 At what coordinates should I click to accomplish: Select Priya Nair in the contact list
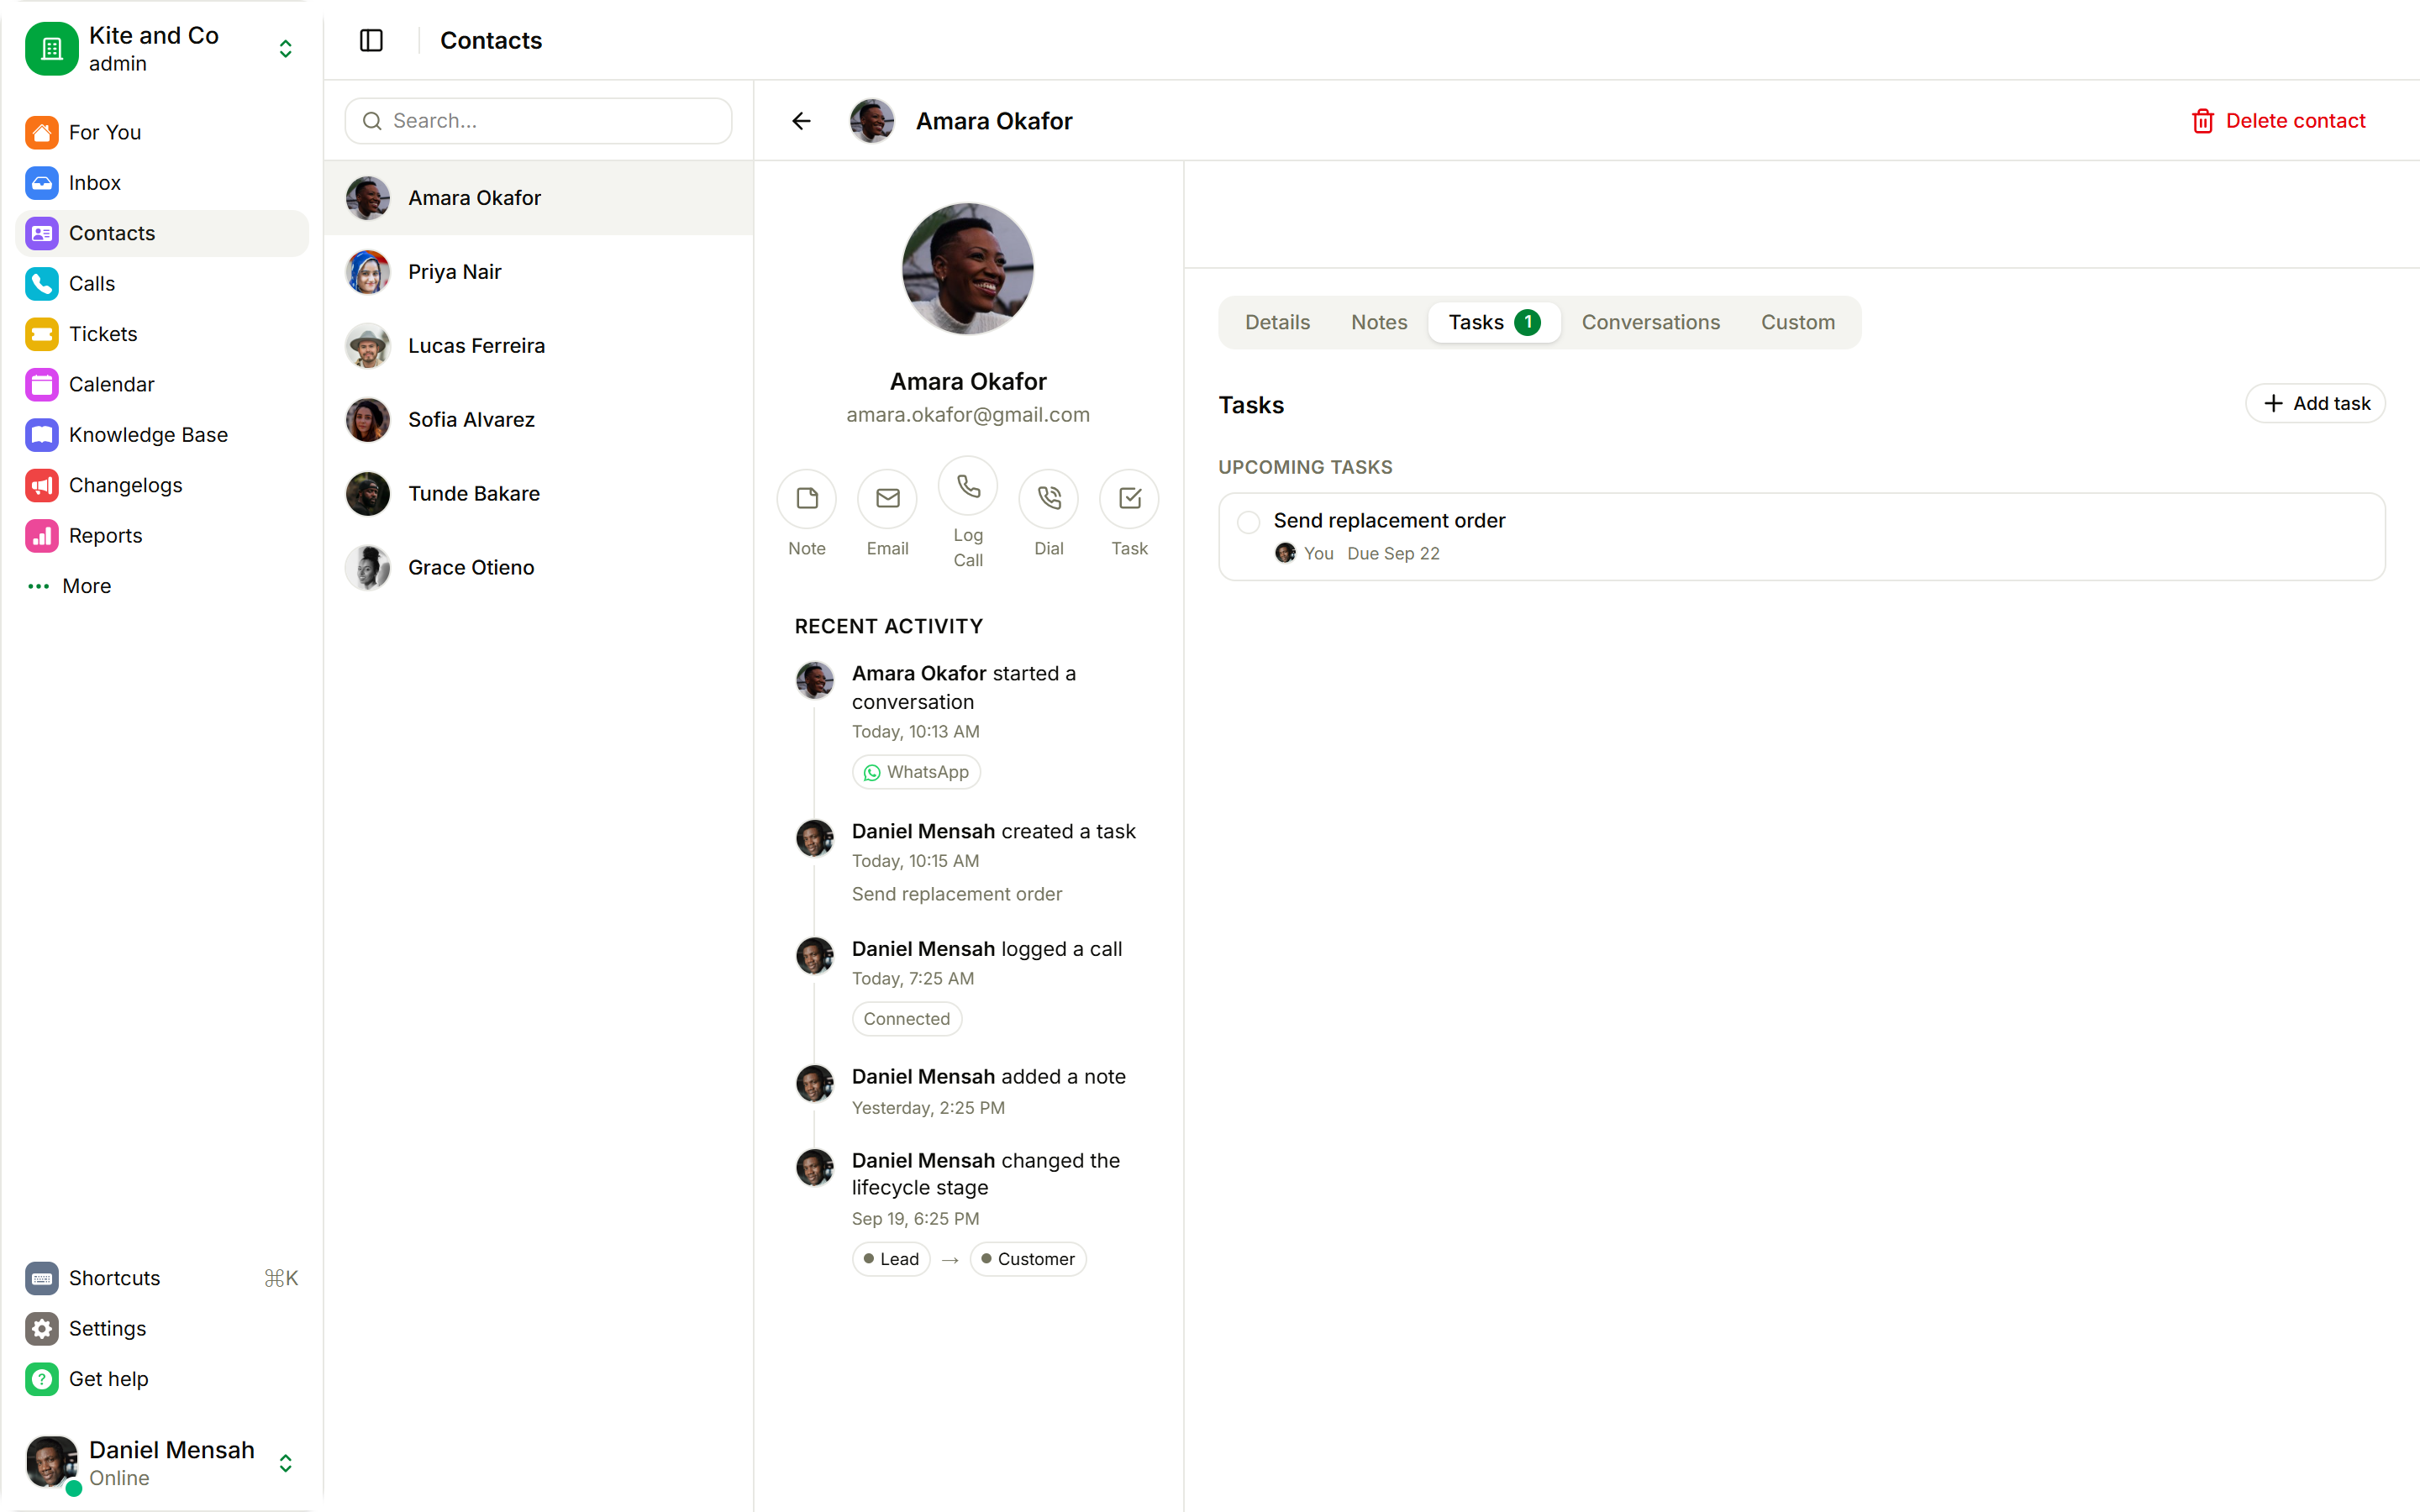(538, 272)
